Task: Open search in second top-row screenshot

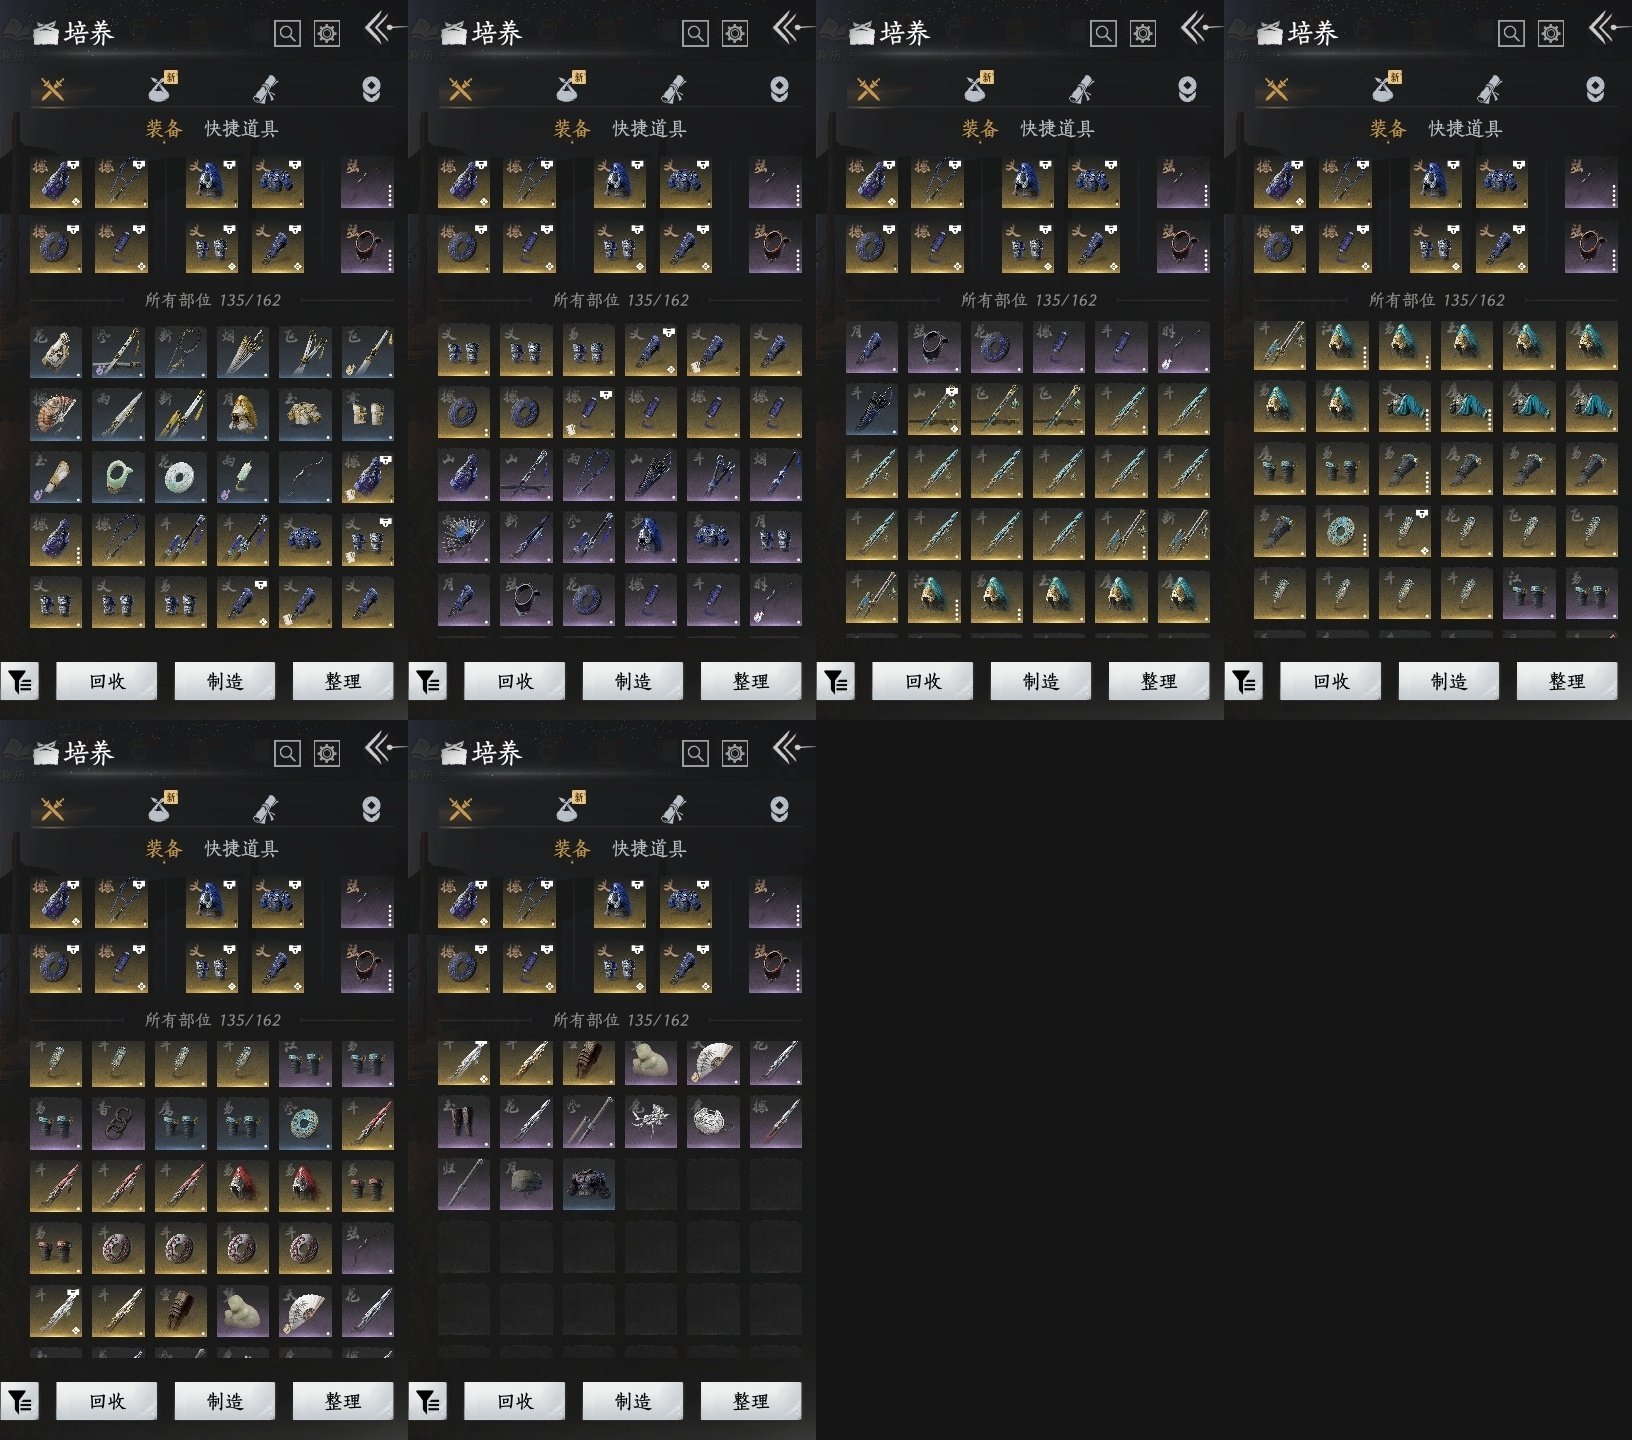Action: pos(695,34)
